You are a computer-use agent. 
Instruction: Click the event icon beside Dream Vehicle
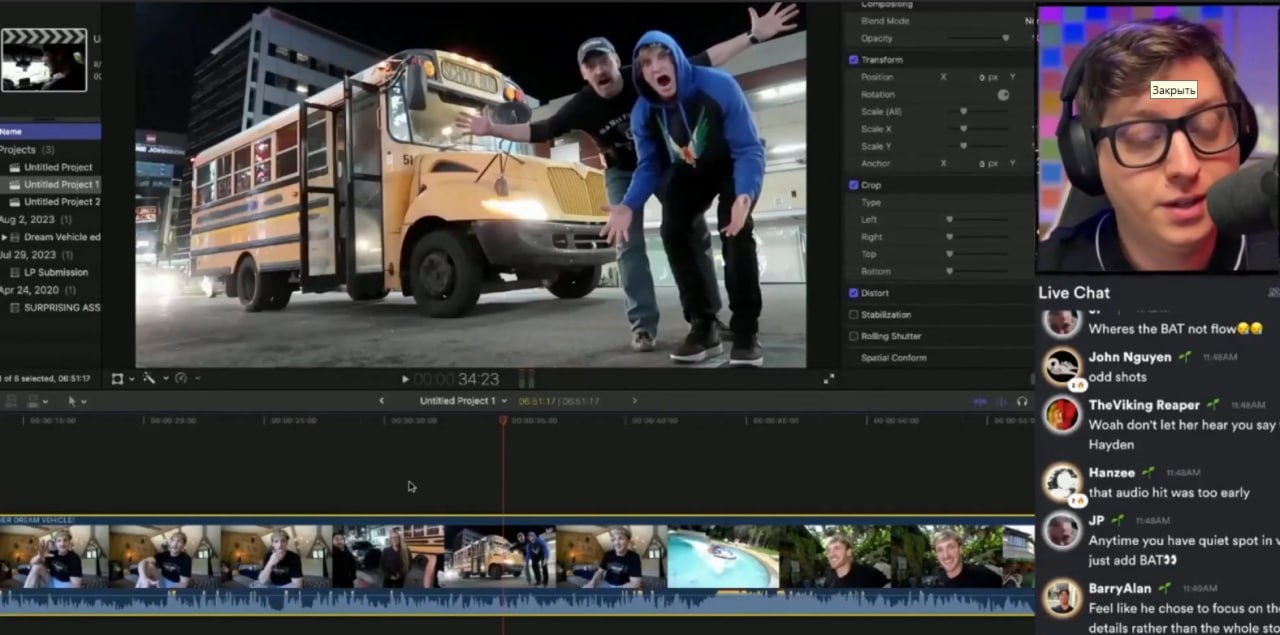point(16,237)
